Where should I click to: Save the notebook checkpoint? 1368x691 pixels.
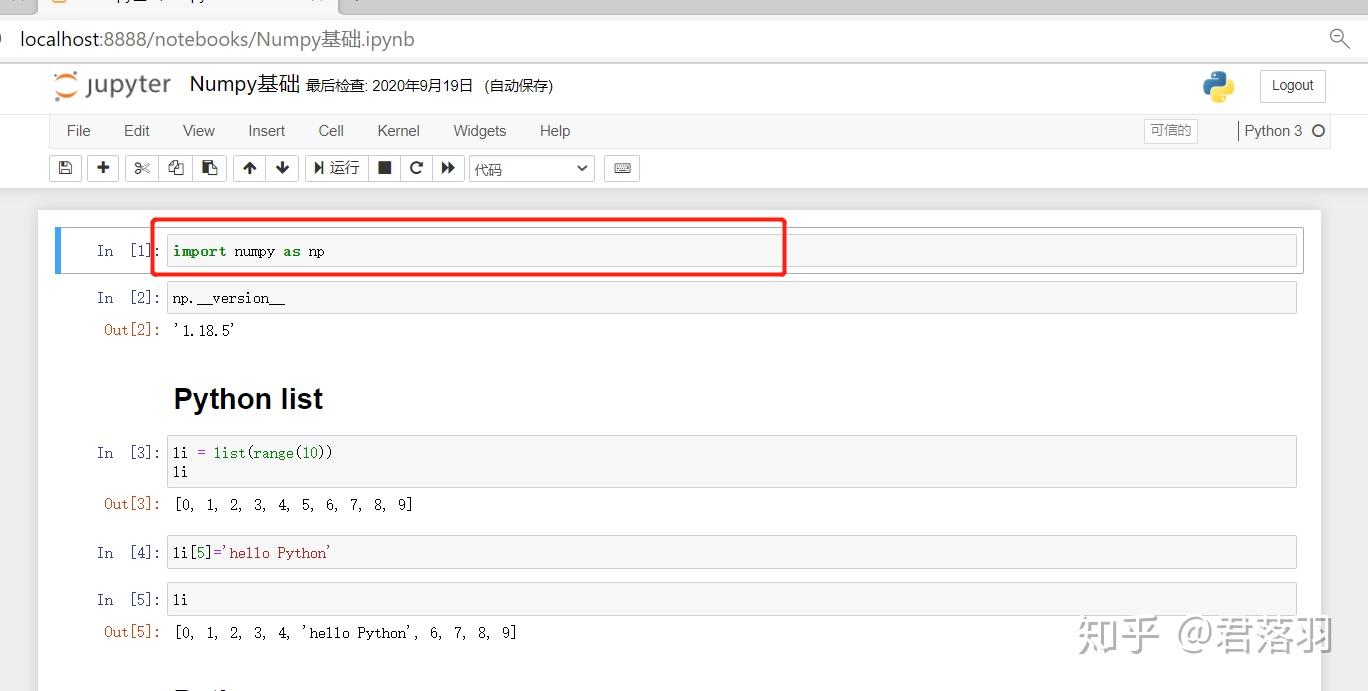65,168
